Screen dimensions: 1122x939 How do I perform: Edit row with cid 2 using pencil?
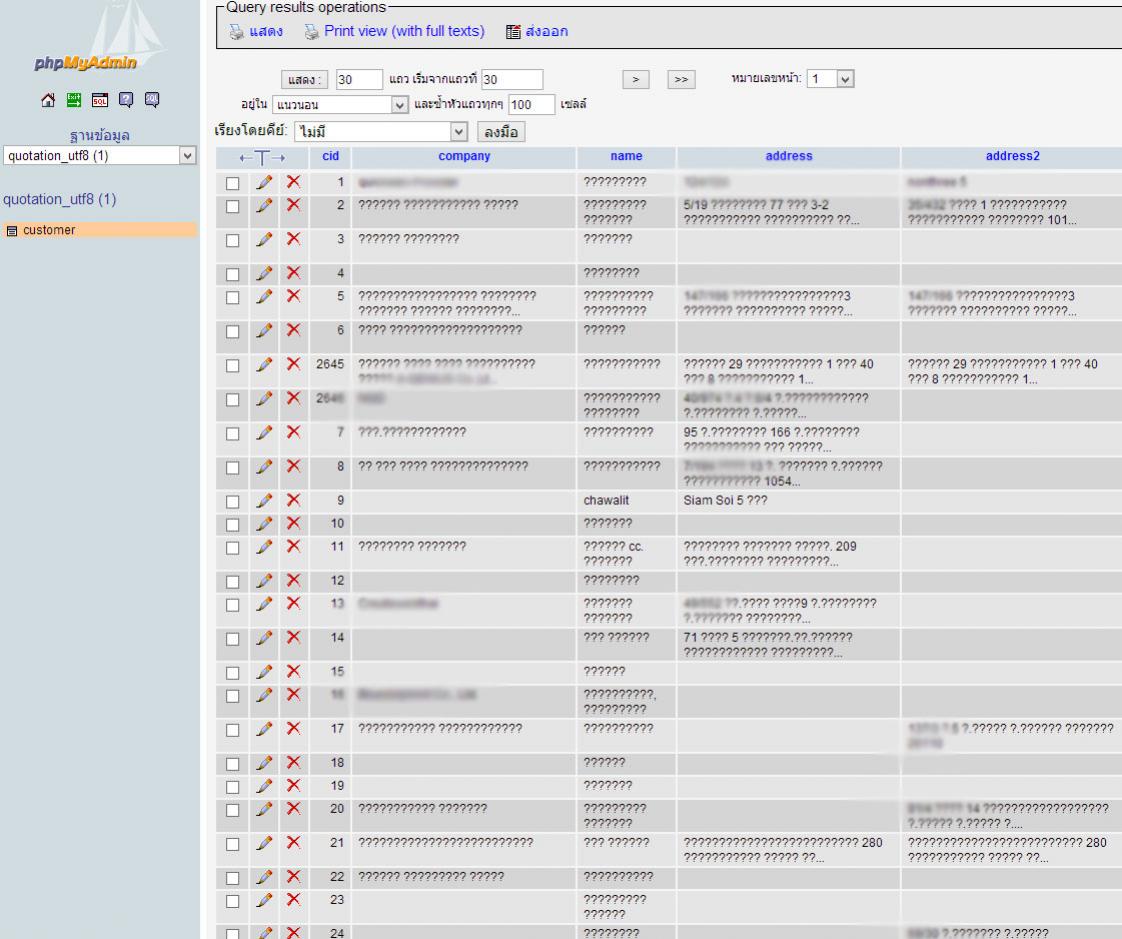coord(264,205)
